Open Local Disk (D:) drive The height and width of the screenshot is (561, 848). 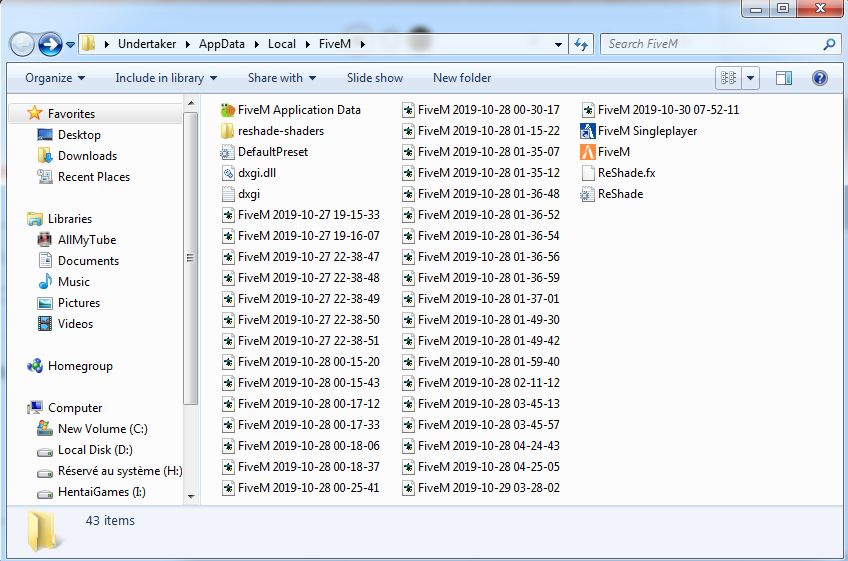pos(95,450)
